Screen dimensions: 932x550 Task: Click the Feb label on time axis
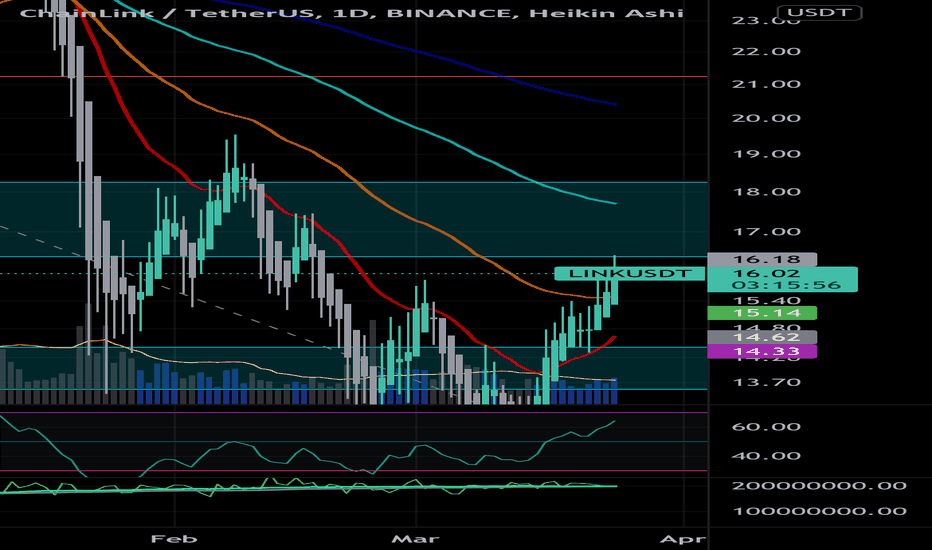[x=174, y=539]
